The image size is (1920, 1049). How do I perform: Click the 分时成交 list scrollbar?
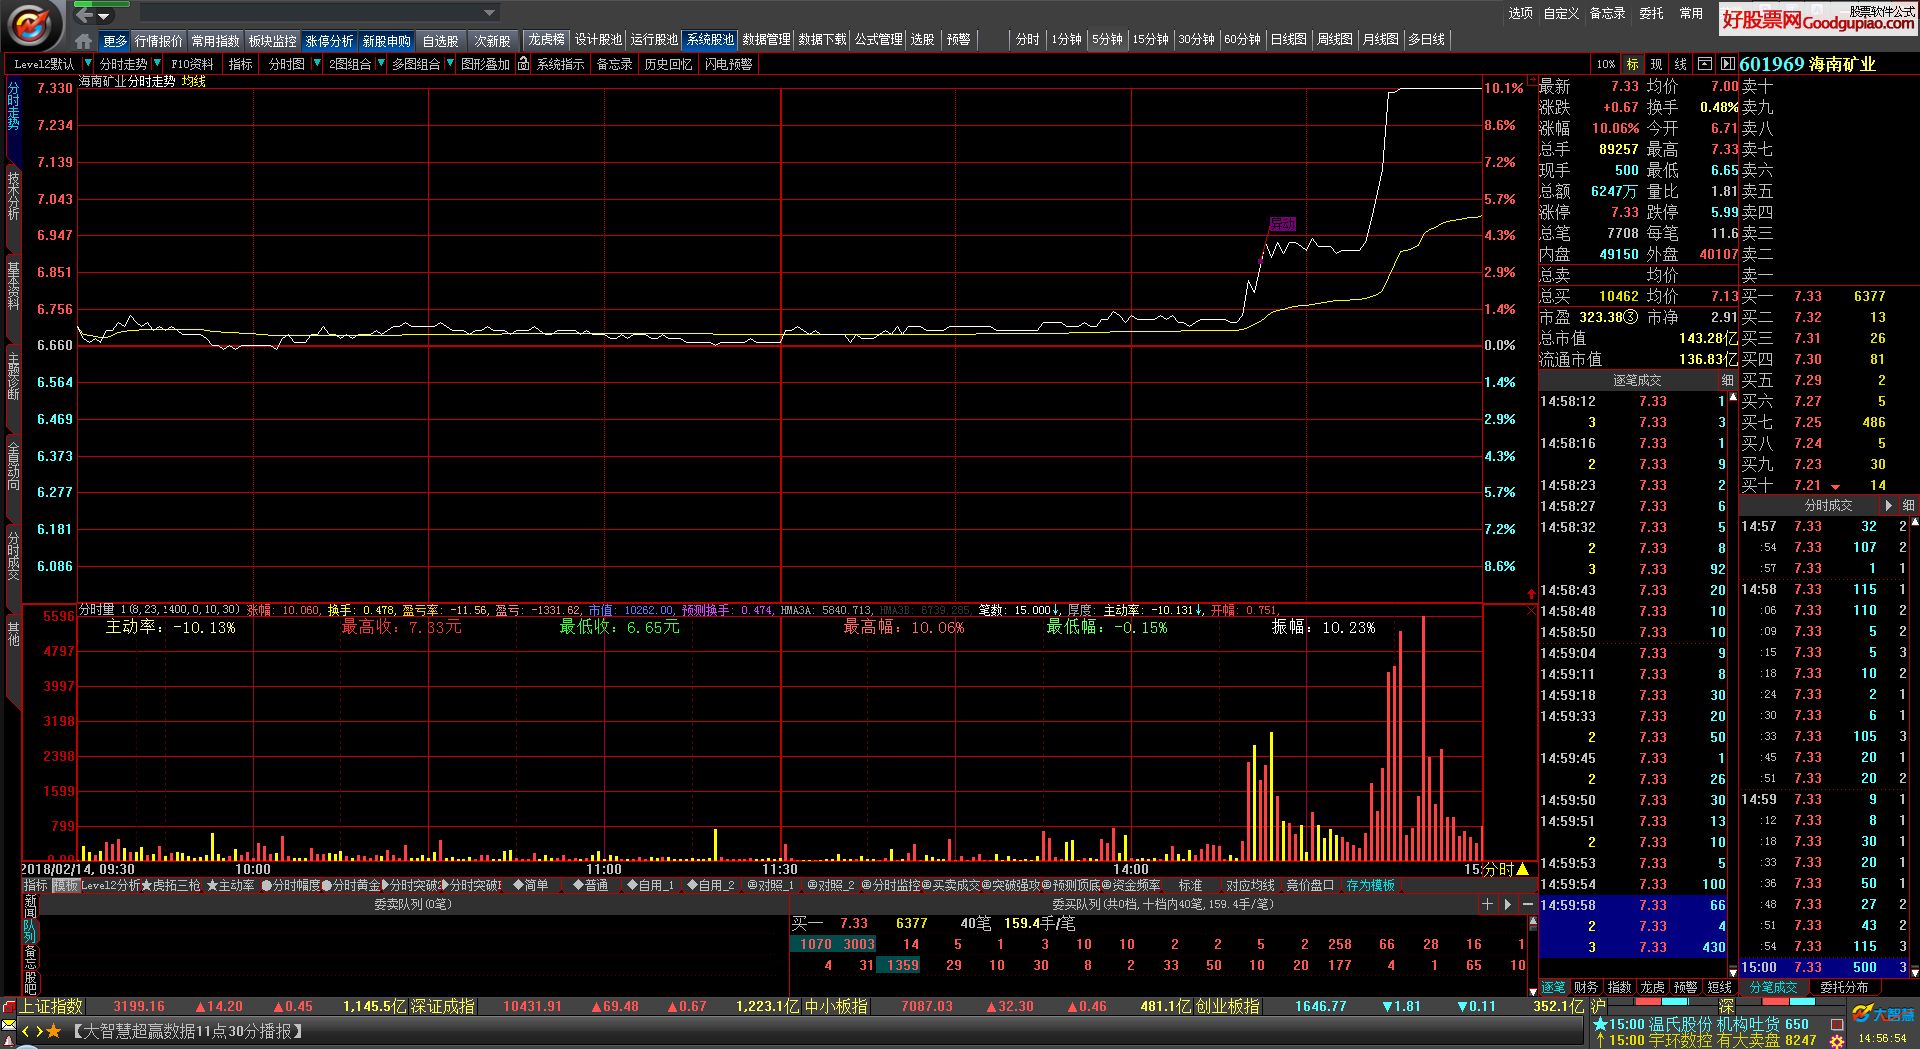pyautogui.click(x=1915, y=745)
